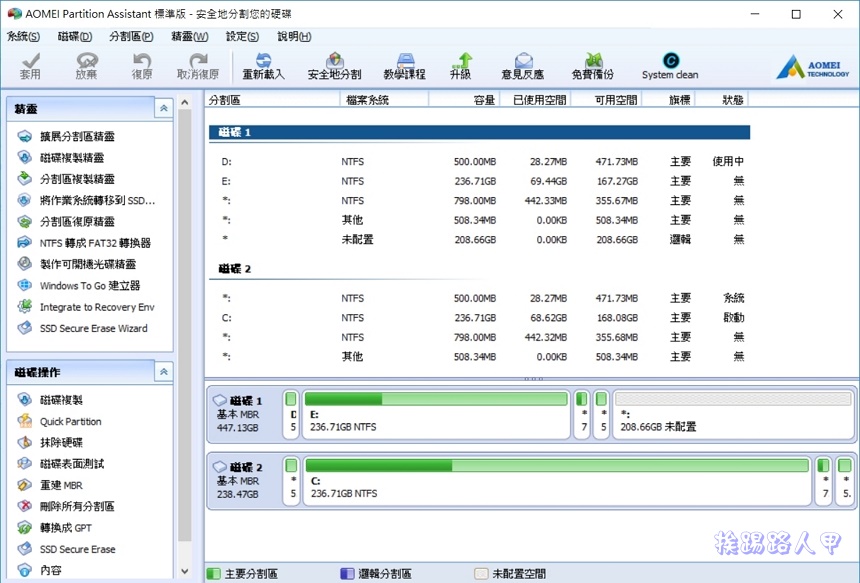Viewport: 860px width, 583px height.
Task: Run 磁碟表面測試 surface test
Action: pos(60,463)
